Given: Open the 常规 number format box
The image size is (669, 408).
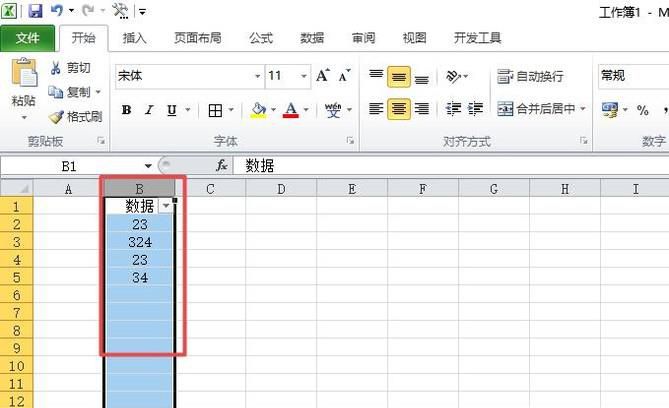Looking at the screenshot, I should [x=633, y=76].
